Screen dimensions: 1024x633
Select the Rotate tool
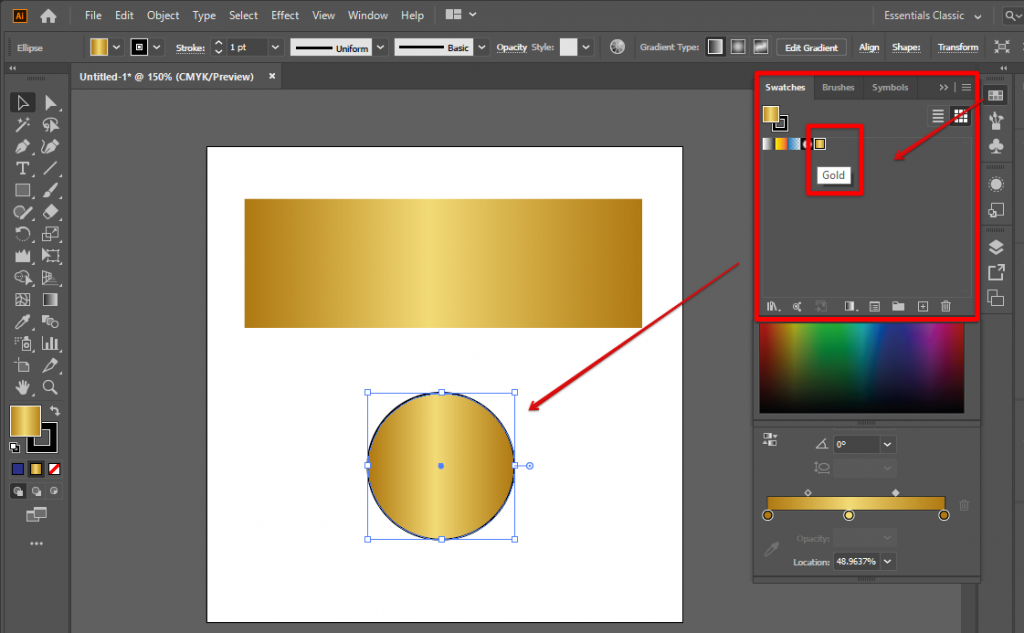point(23,233)
